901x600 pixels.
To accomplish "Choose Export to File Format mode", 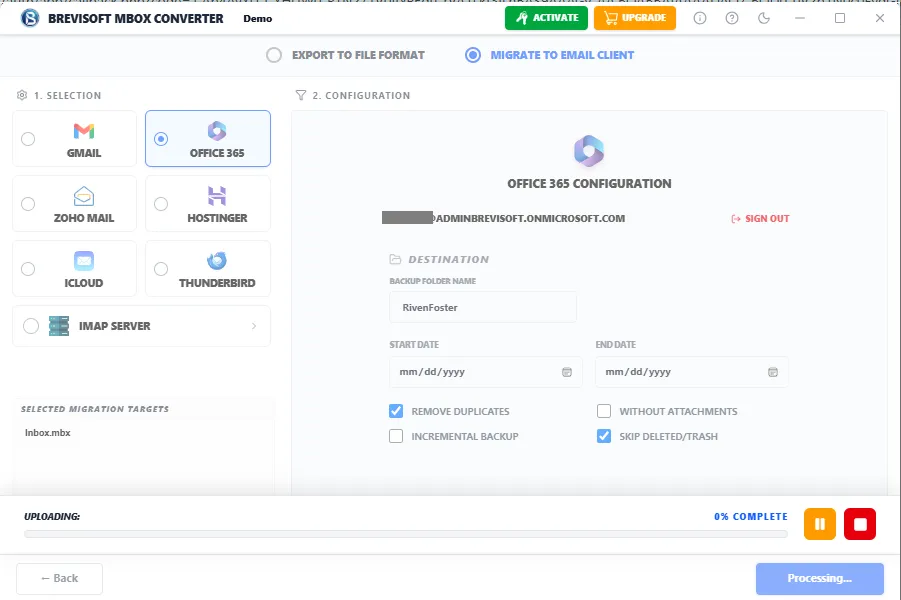I will tap(345, 55).
